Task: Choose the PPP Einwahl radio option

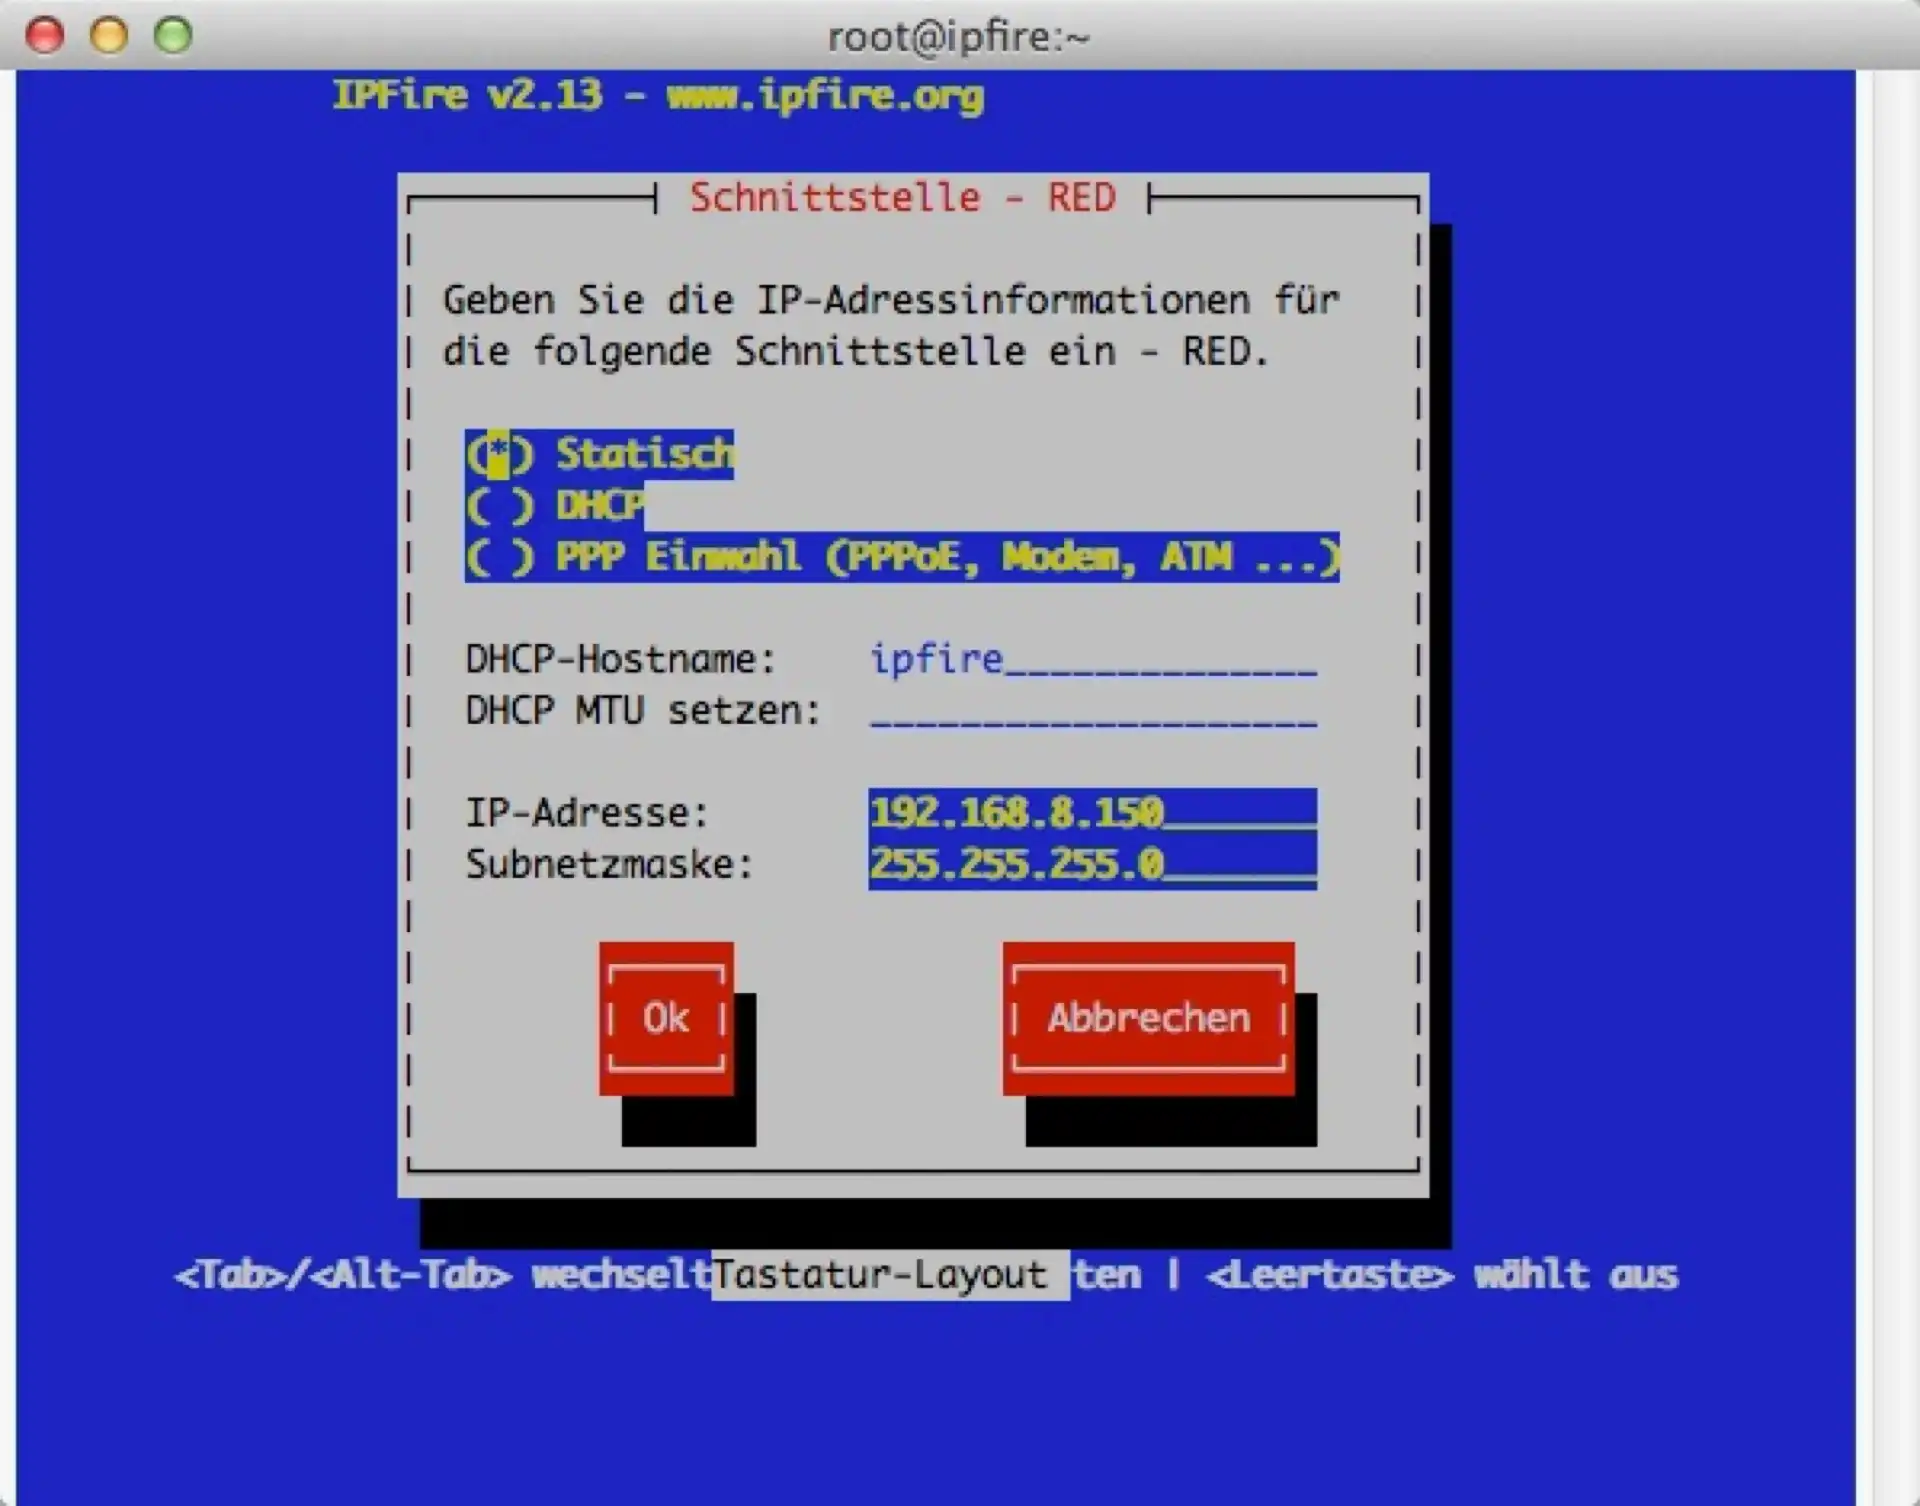Action: click(900, 557)
